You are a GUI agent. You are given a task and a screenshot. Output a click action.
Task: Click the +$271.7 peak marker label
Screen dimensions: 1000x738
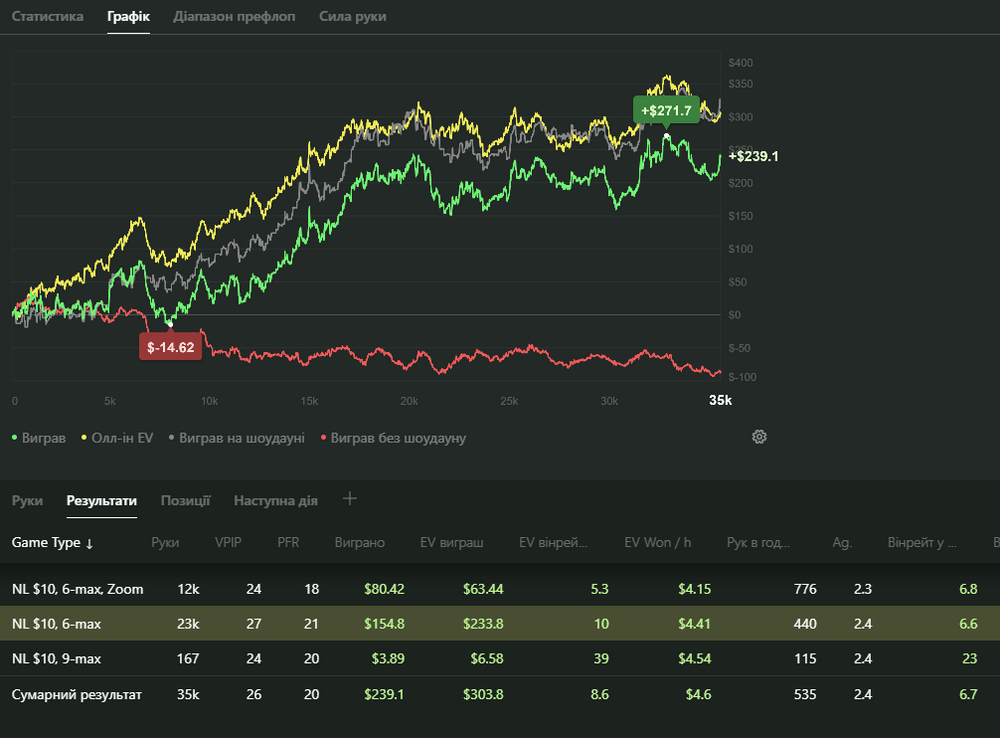click(x=667, y=110)
